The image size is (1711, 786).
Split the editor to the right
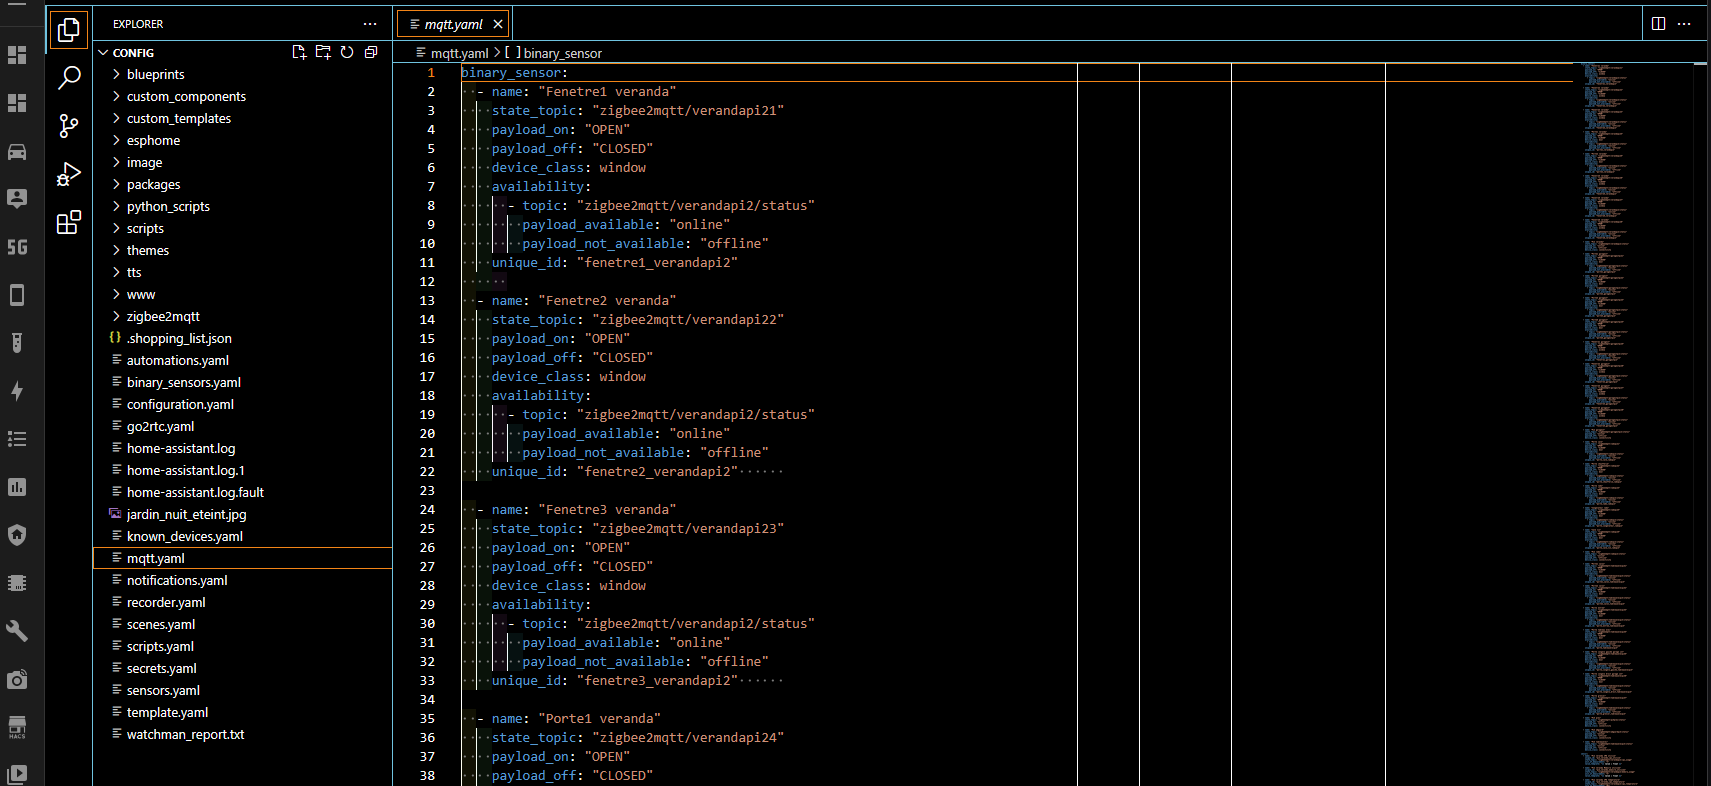(1658, 24)
